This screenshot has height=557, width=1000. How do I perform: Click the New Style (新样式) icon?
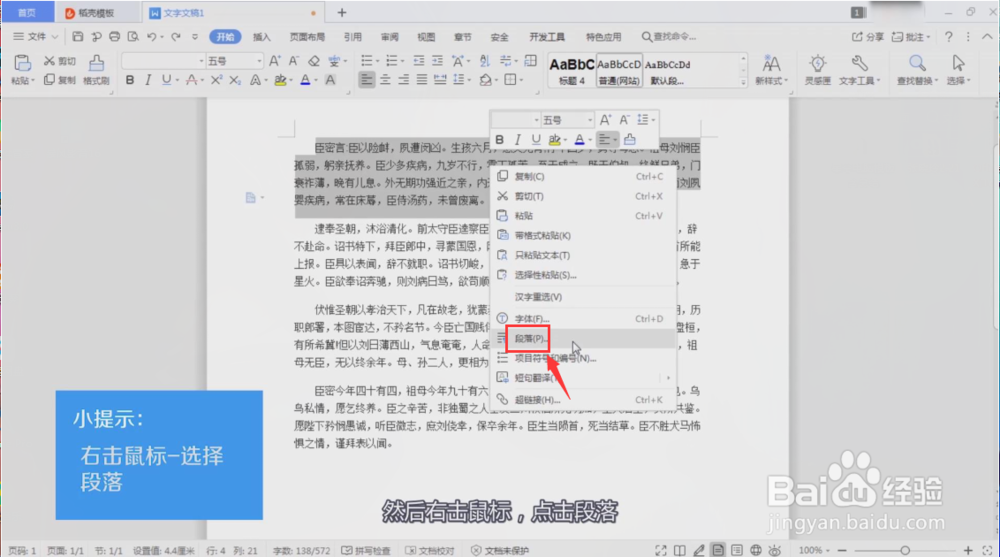pyautogui.click(x=771, y=70)
